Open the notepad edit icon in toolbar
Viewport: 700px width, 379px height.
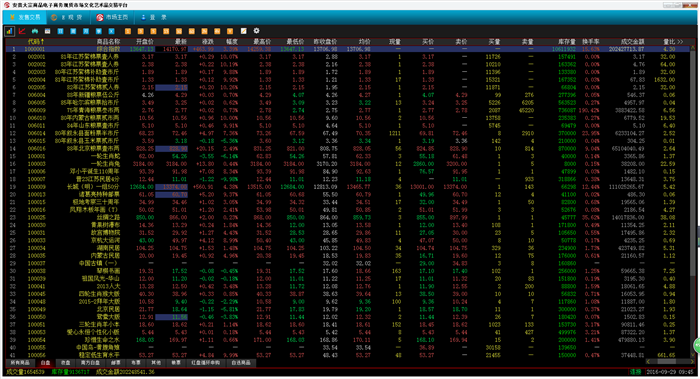[243, 31]
